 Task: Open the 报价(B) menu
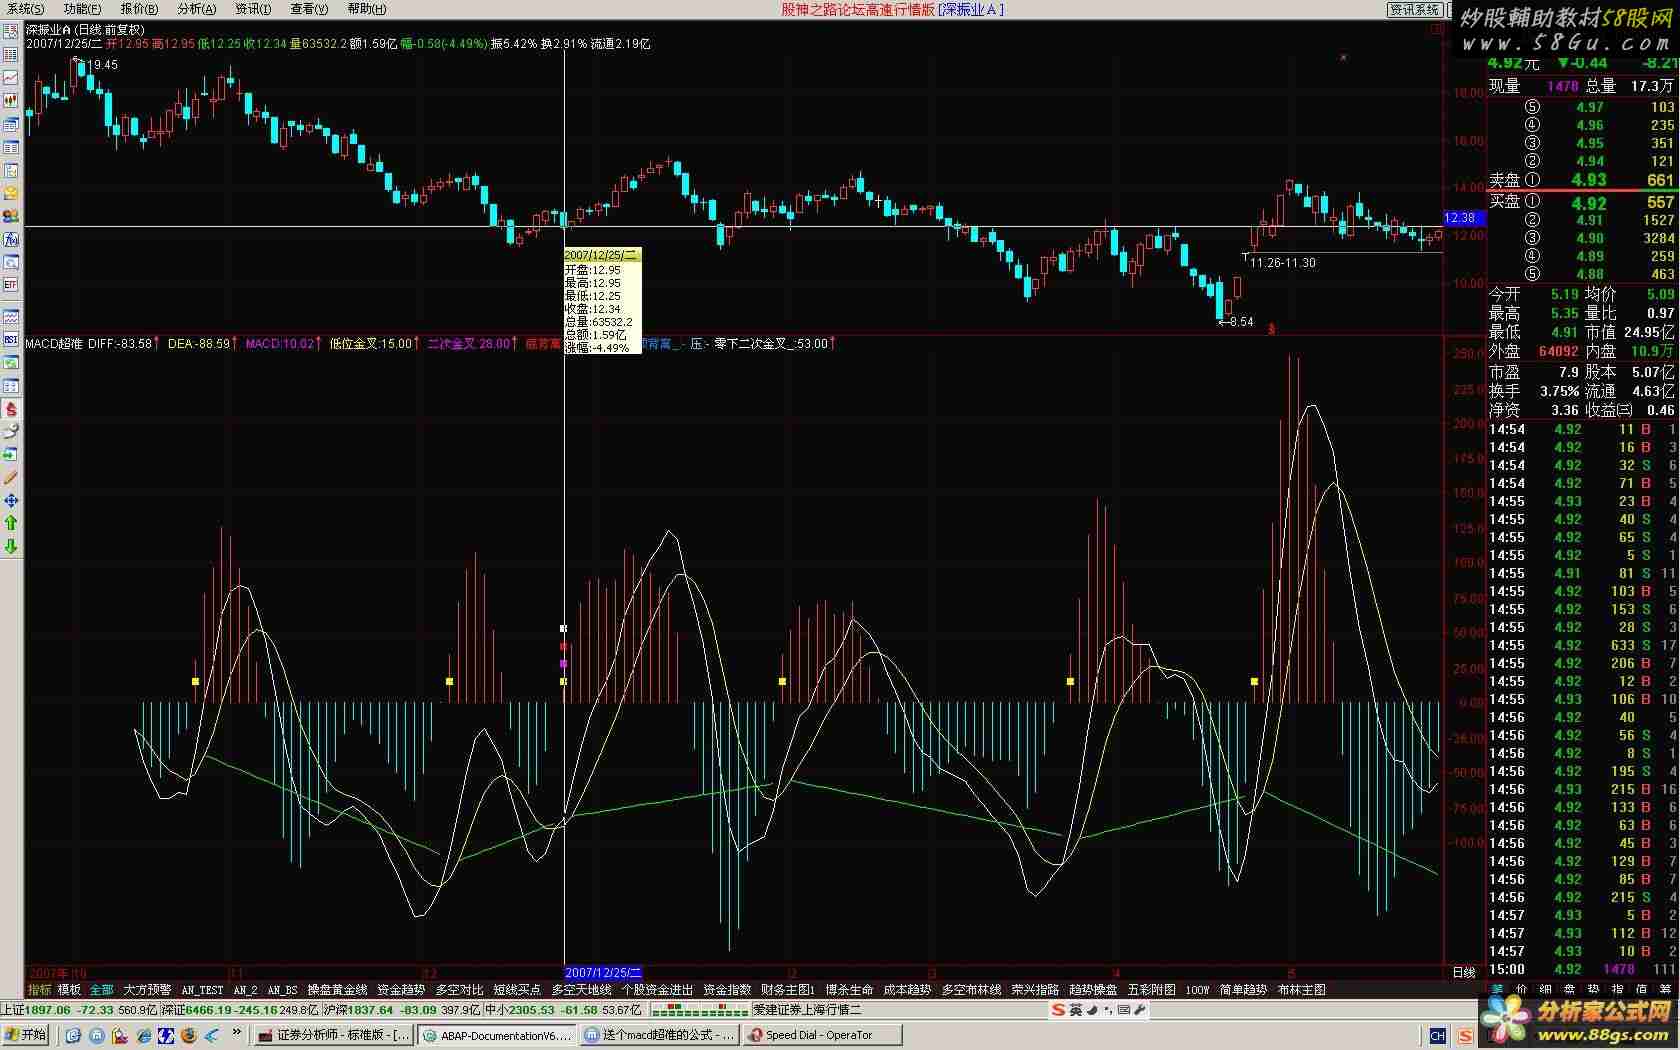(x=139, y=8)
